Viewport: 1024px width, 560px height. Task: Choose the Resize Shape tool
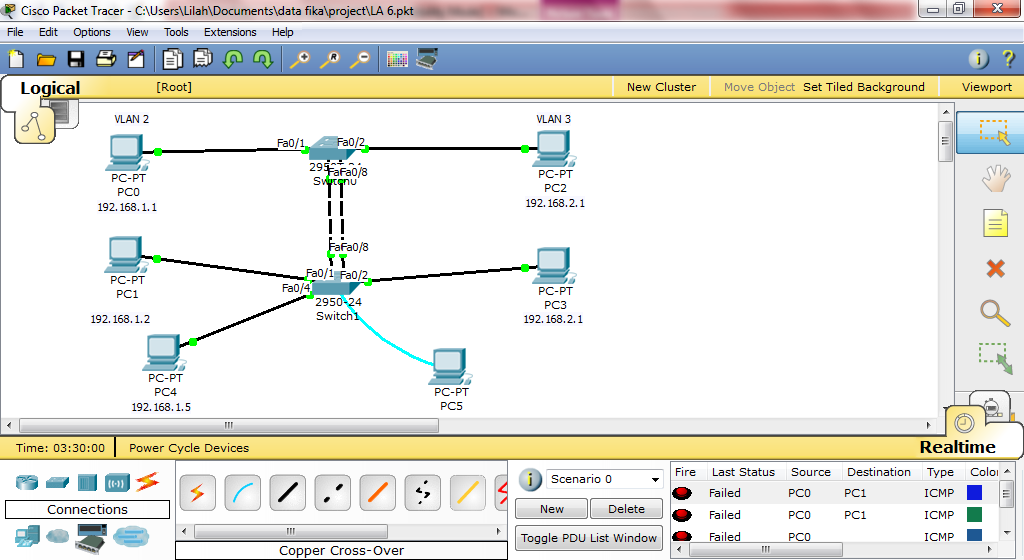[995, 358]
